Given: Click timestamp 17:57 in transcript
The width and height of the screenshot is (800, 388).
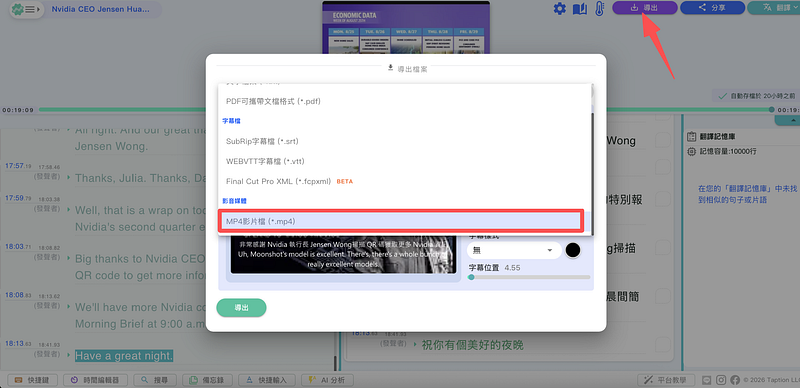Looking at the screenshot, I should tap(17, 166).
